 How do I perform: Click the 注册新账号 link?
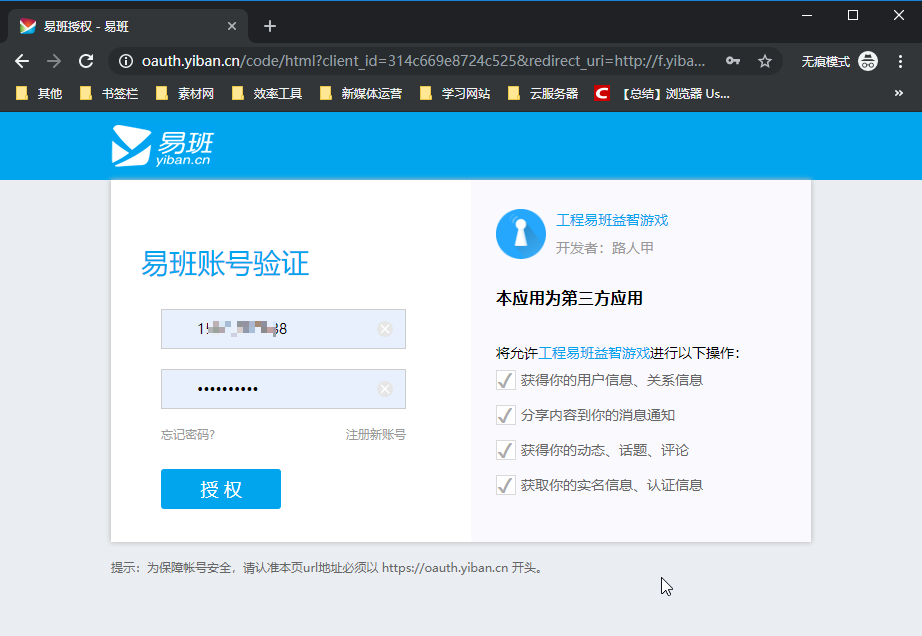click(376, 435)
